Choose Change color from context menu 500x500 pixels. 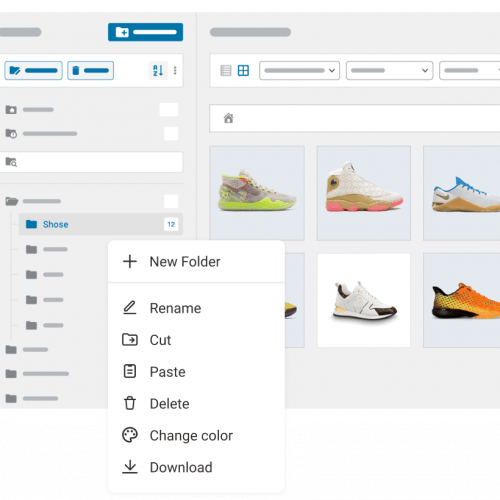pos(196,435)
